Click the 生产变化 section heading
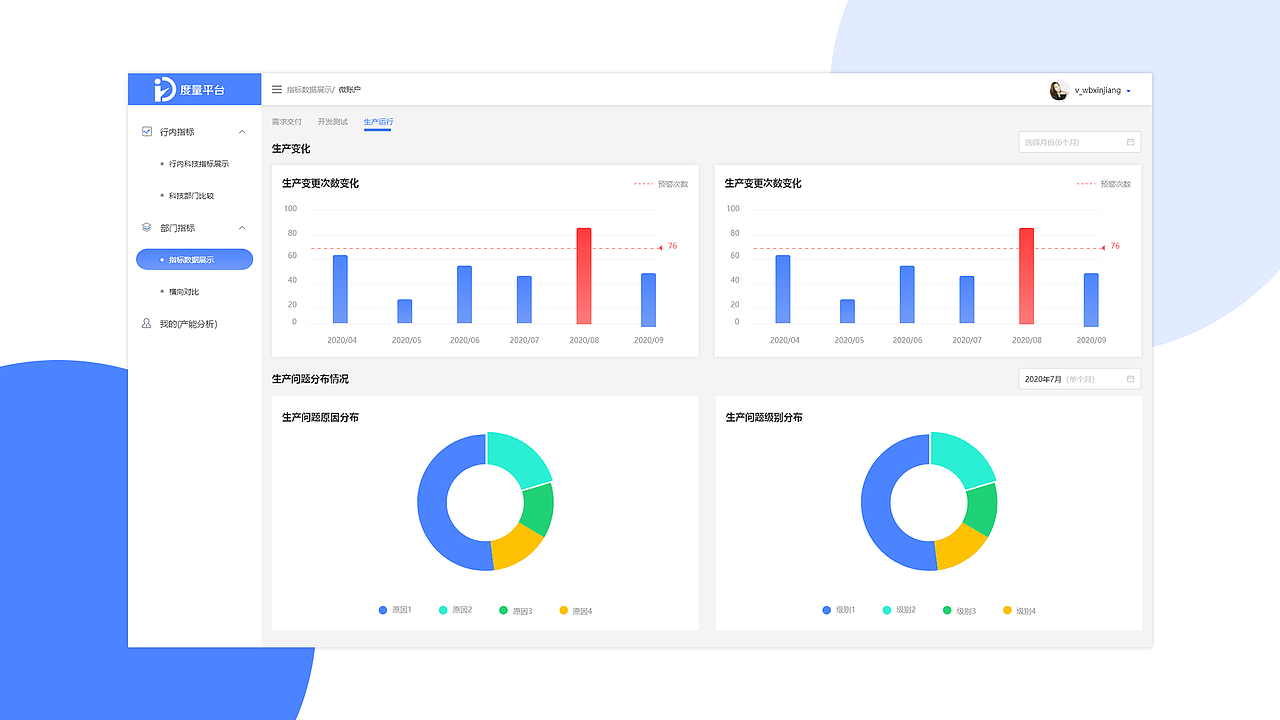 point(291,149)
